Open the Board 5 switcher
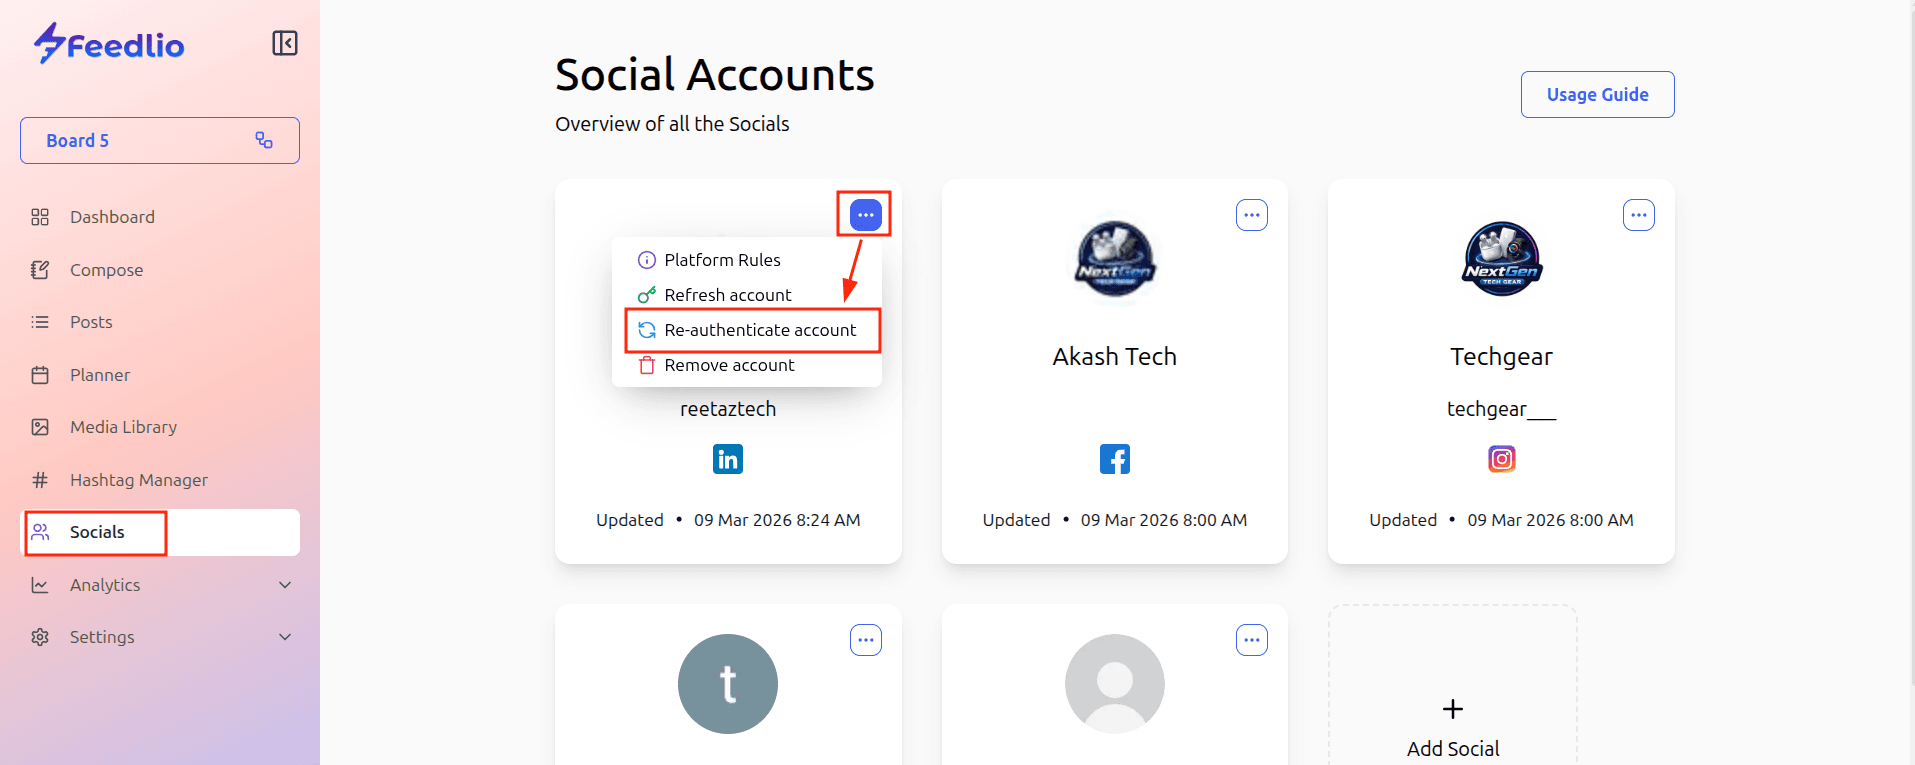The height and width of the screenshot is (765, 1915). pyautogui.click(x=160, y=141)
